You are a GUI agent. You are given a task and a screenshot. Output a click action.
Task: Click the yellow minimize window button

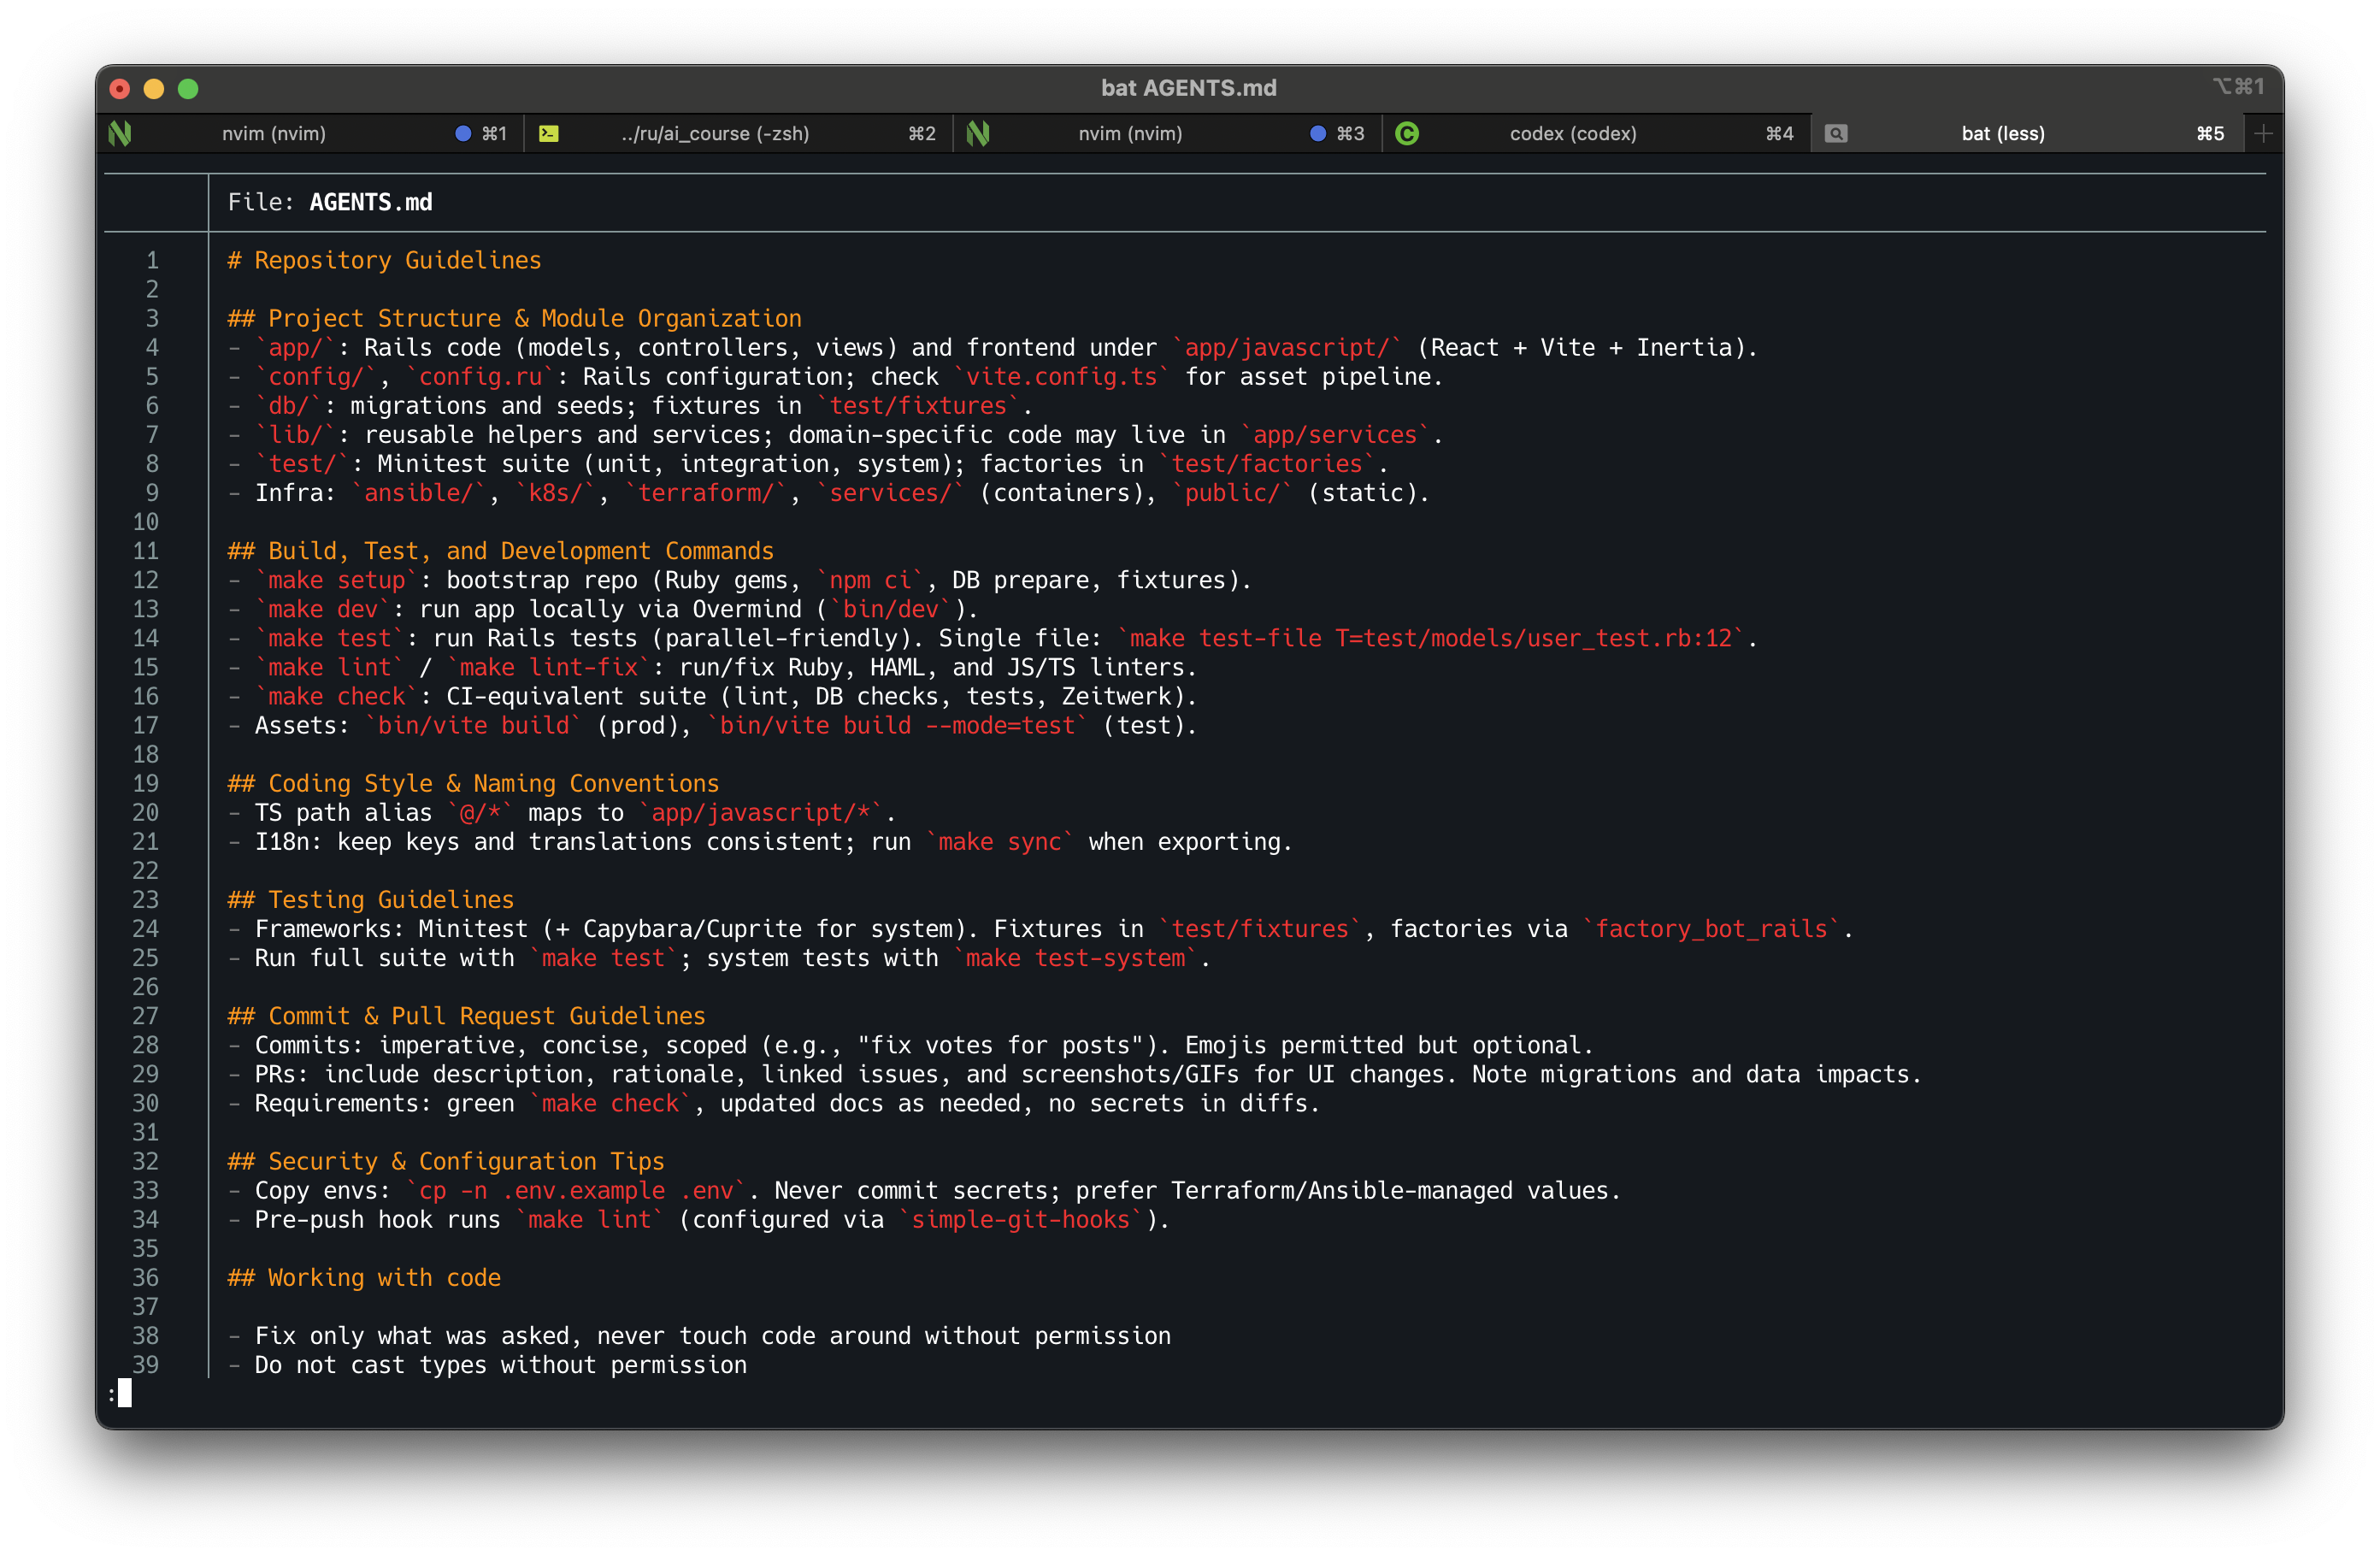(154, 89)
